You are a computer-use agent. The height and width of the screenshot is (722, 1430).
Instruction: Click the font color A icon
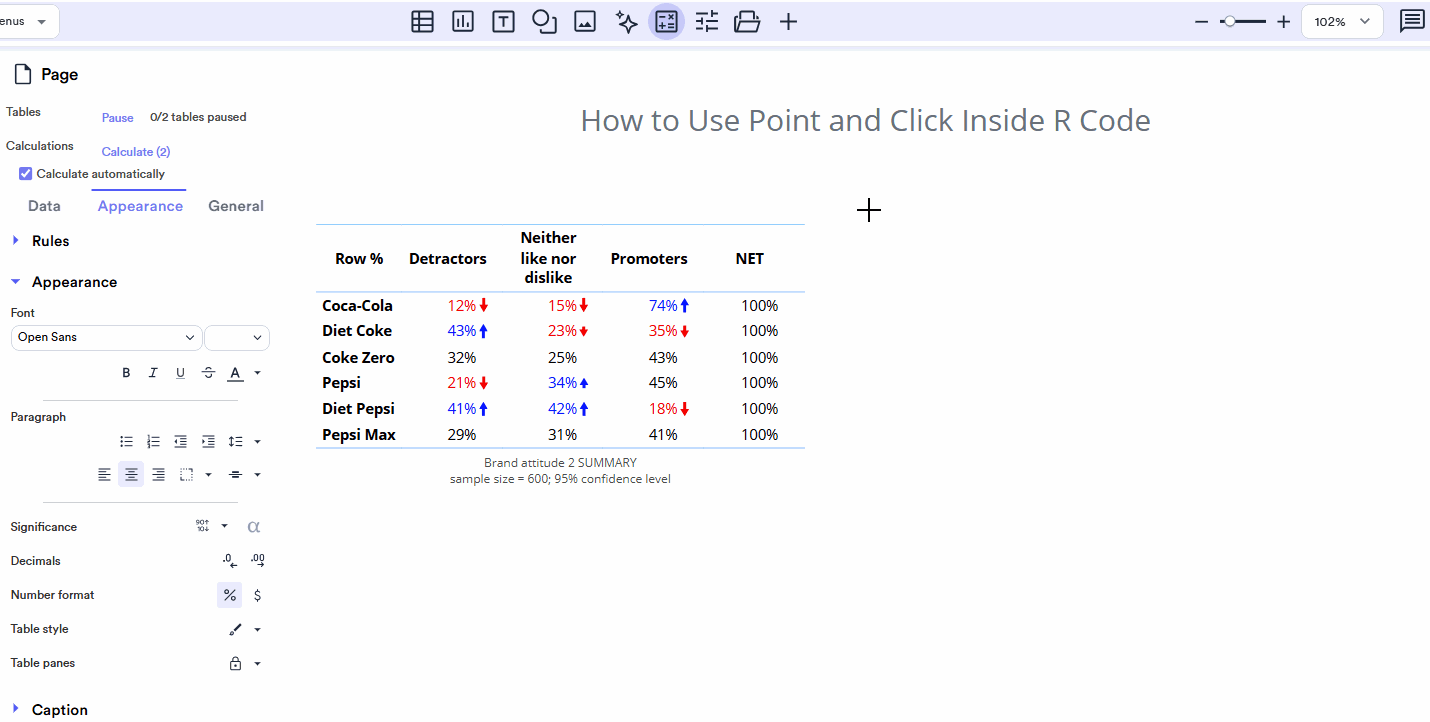(x=235, y=373)
